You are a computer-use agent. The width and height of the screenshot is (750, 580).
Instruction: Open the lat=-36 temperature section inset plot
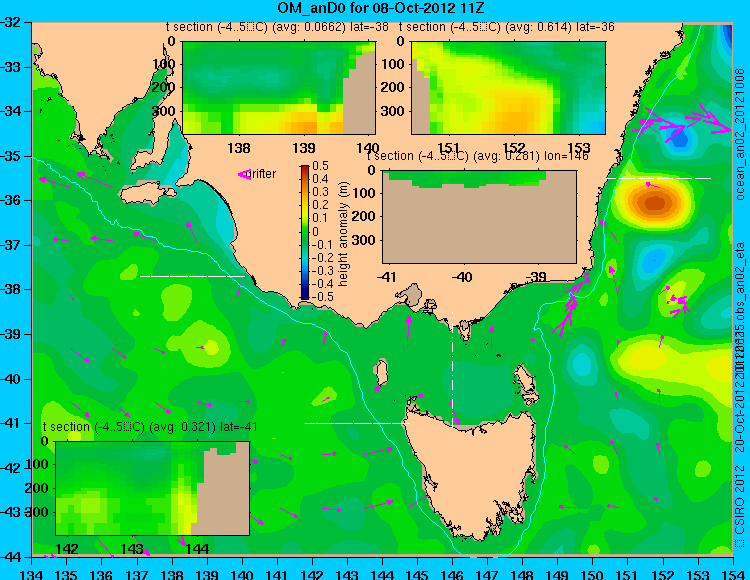508,88
